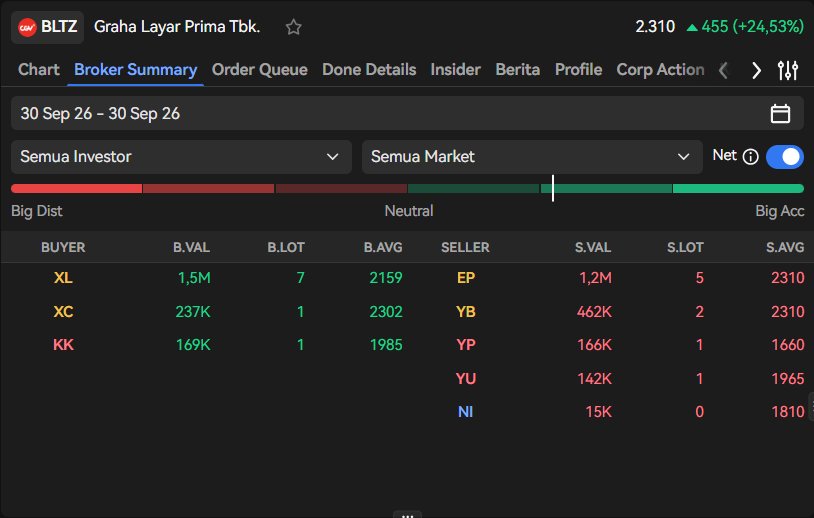Open the Profile tab
Viewport: 814px width, 518px height.
coord(578,70)
